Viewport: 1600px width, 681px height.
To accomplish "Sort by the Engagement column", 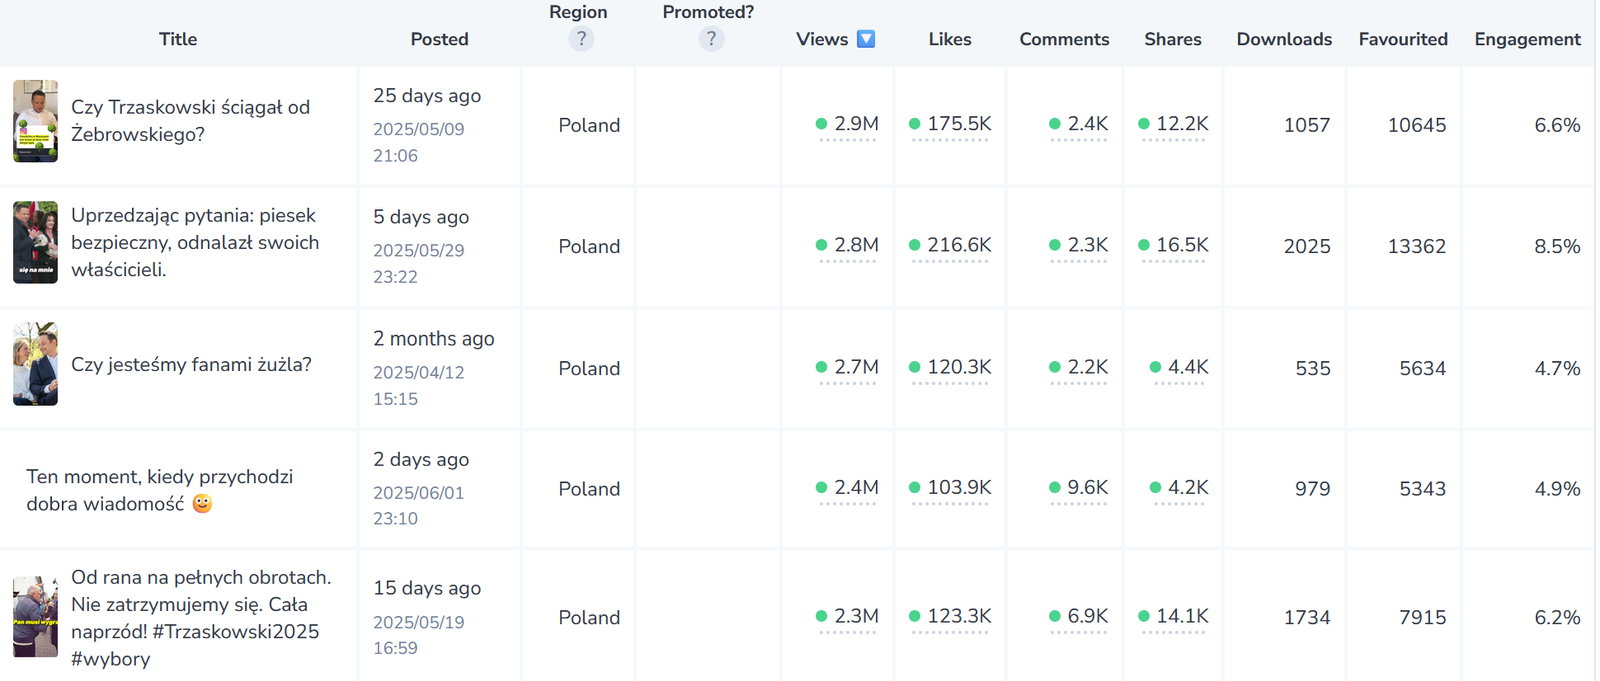I will click(x=1527, y=39).
